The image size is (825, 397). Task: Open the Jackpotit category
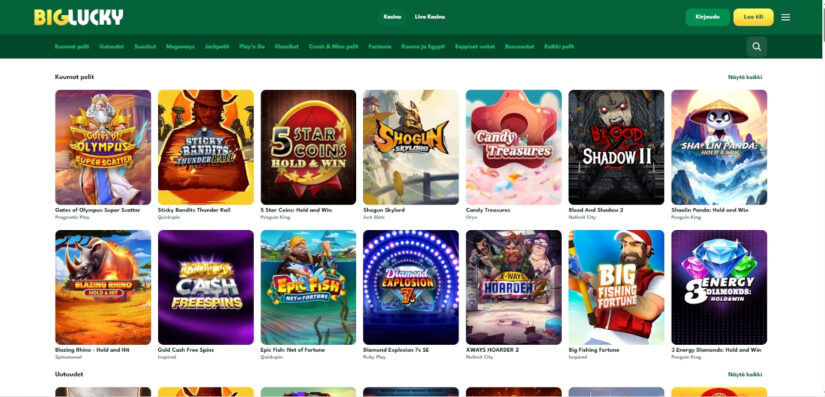pos(217,46)
